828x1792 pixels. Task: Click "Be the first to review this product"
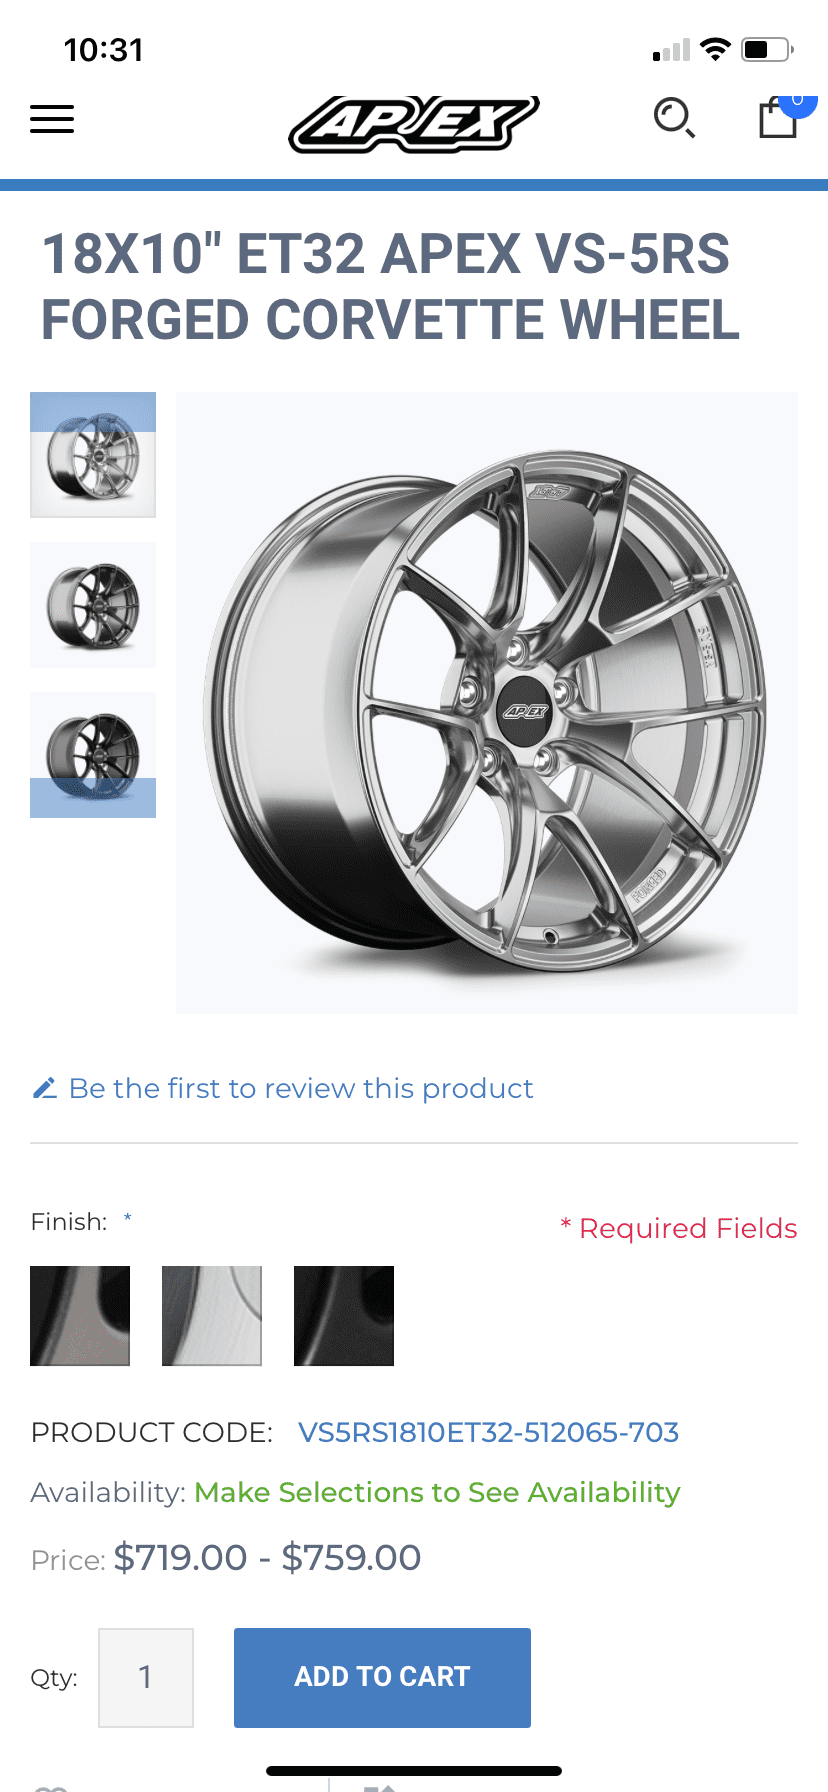point(301,1088)
